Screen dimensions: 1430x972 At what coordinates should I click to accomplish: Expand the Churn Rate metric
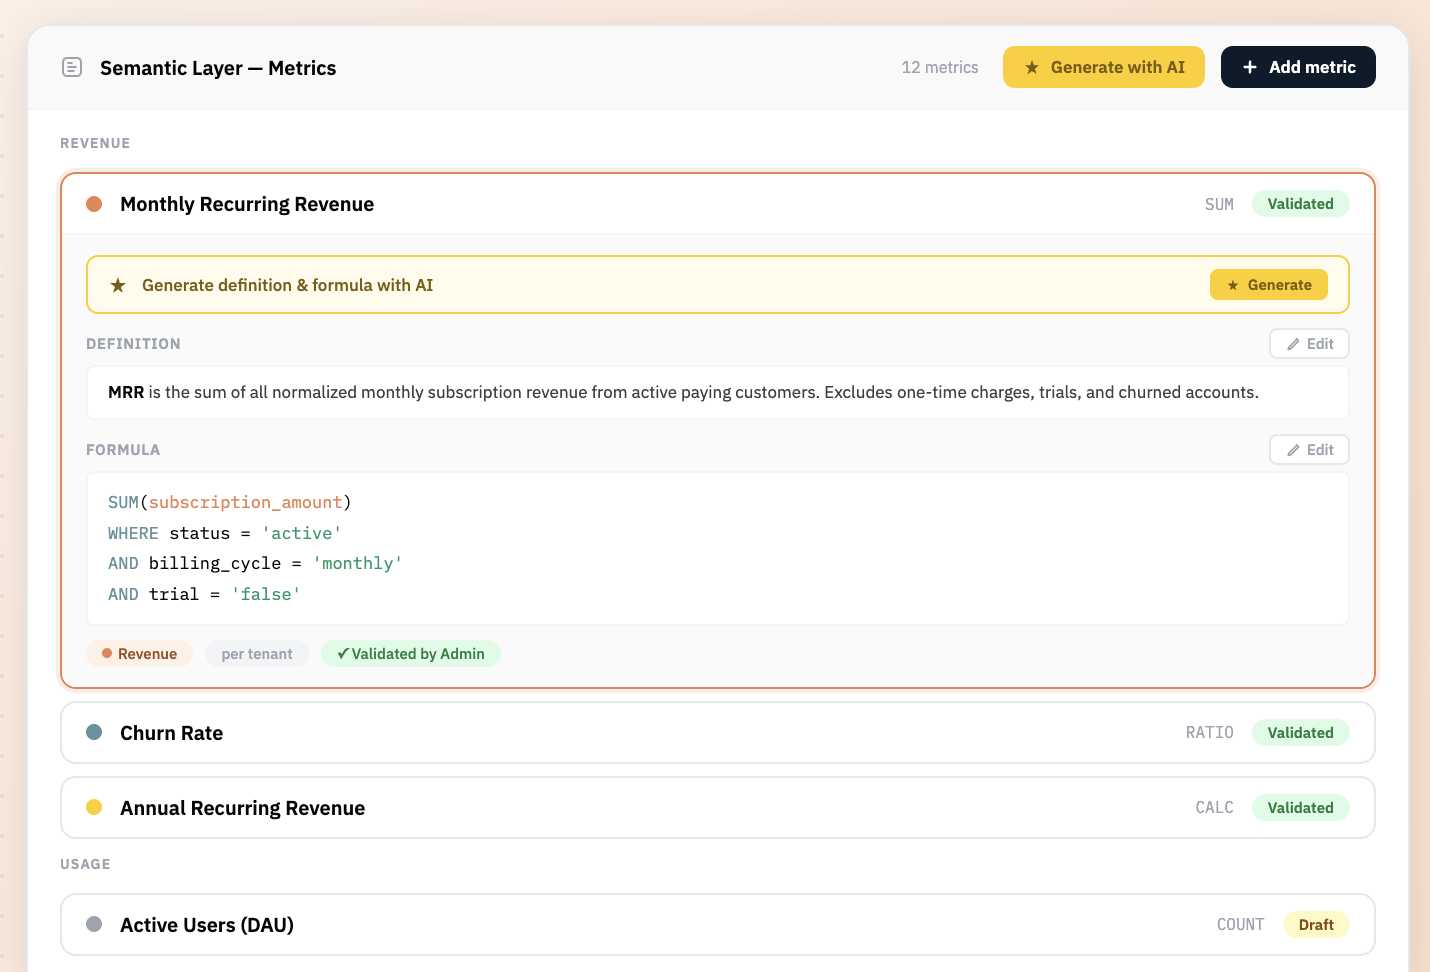[x=718, y=733]
